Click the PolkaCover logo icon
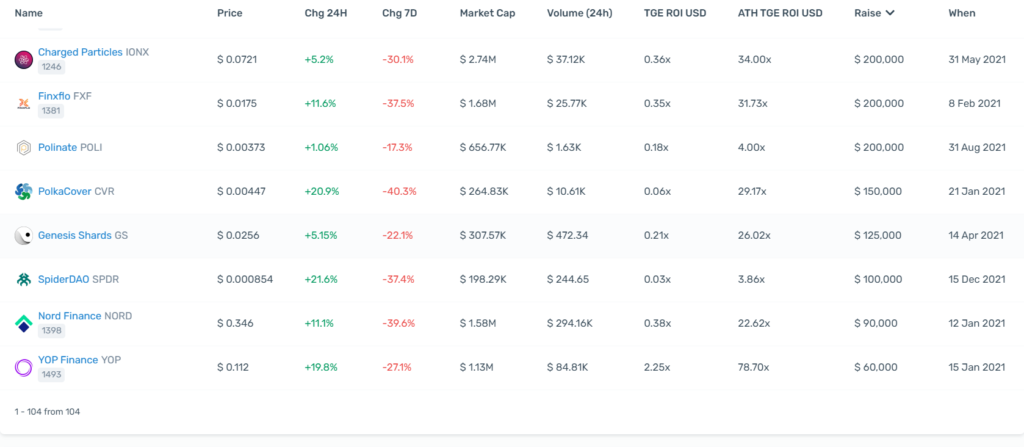 (x=24, y=191)
